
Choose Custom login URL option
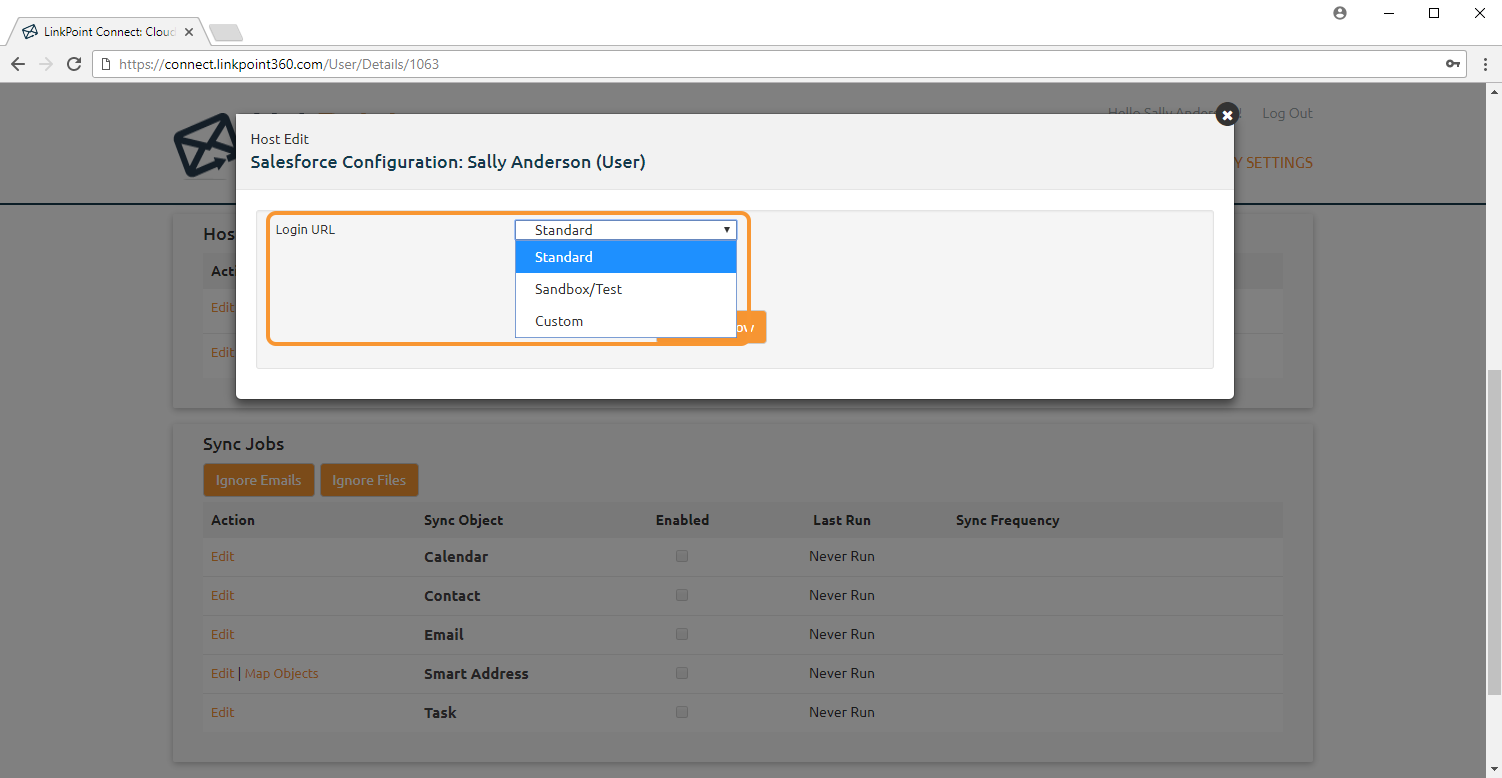(x=626, y=321)
